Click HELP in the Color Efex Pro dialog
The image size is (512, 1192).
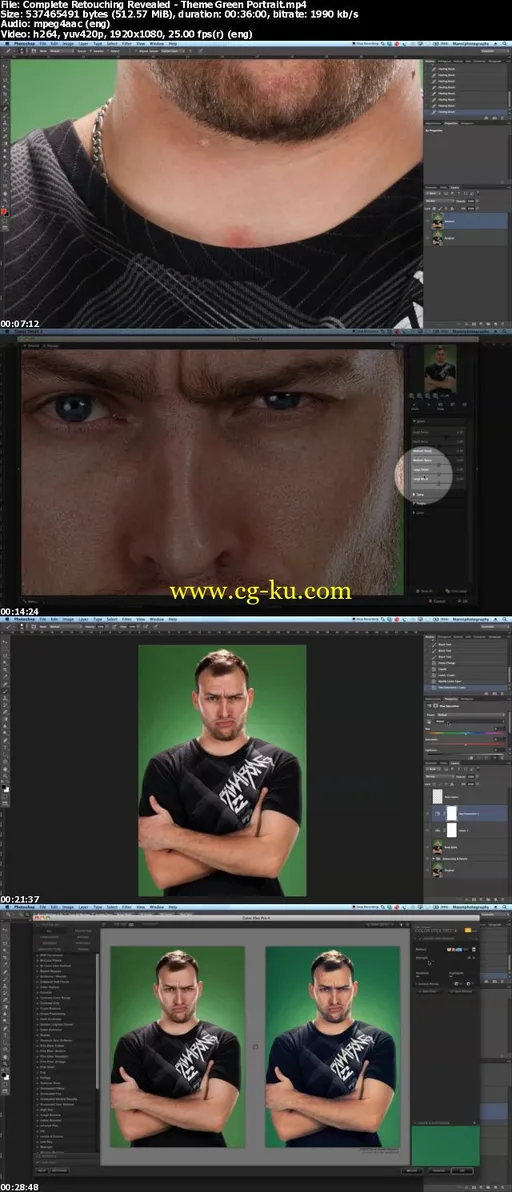point(42,1171)
